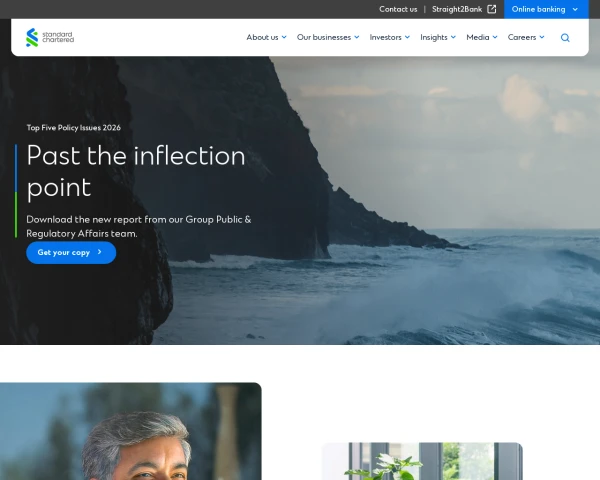The image size is (600, 480).
Task: Expand the Investors chevron
Action: pyautogui.click(x=407, y=37)
